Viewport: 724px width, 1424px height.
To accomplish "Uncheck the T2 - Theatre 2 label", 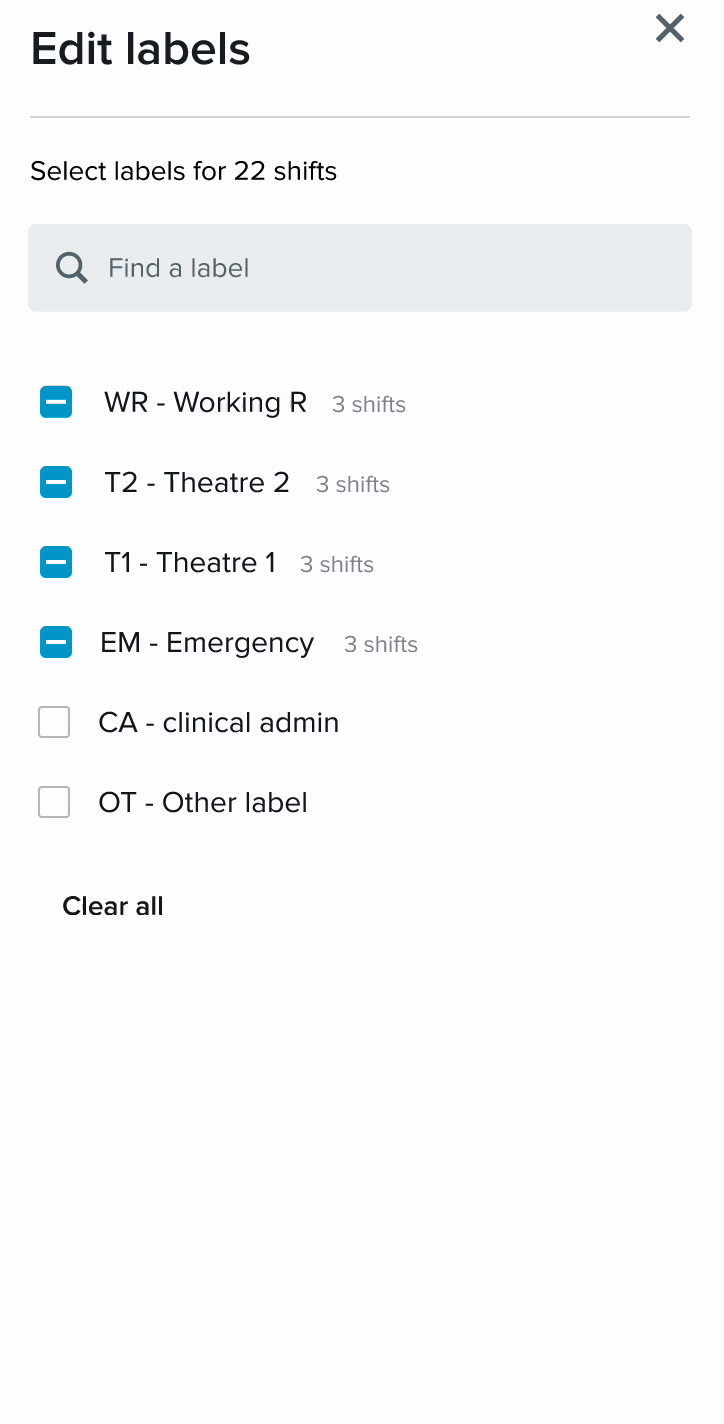I will 55,482.
